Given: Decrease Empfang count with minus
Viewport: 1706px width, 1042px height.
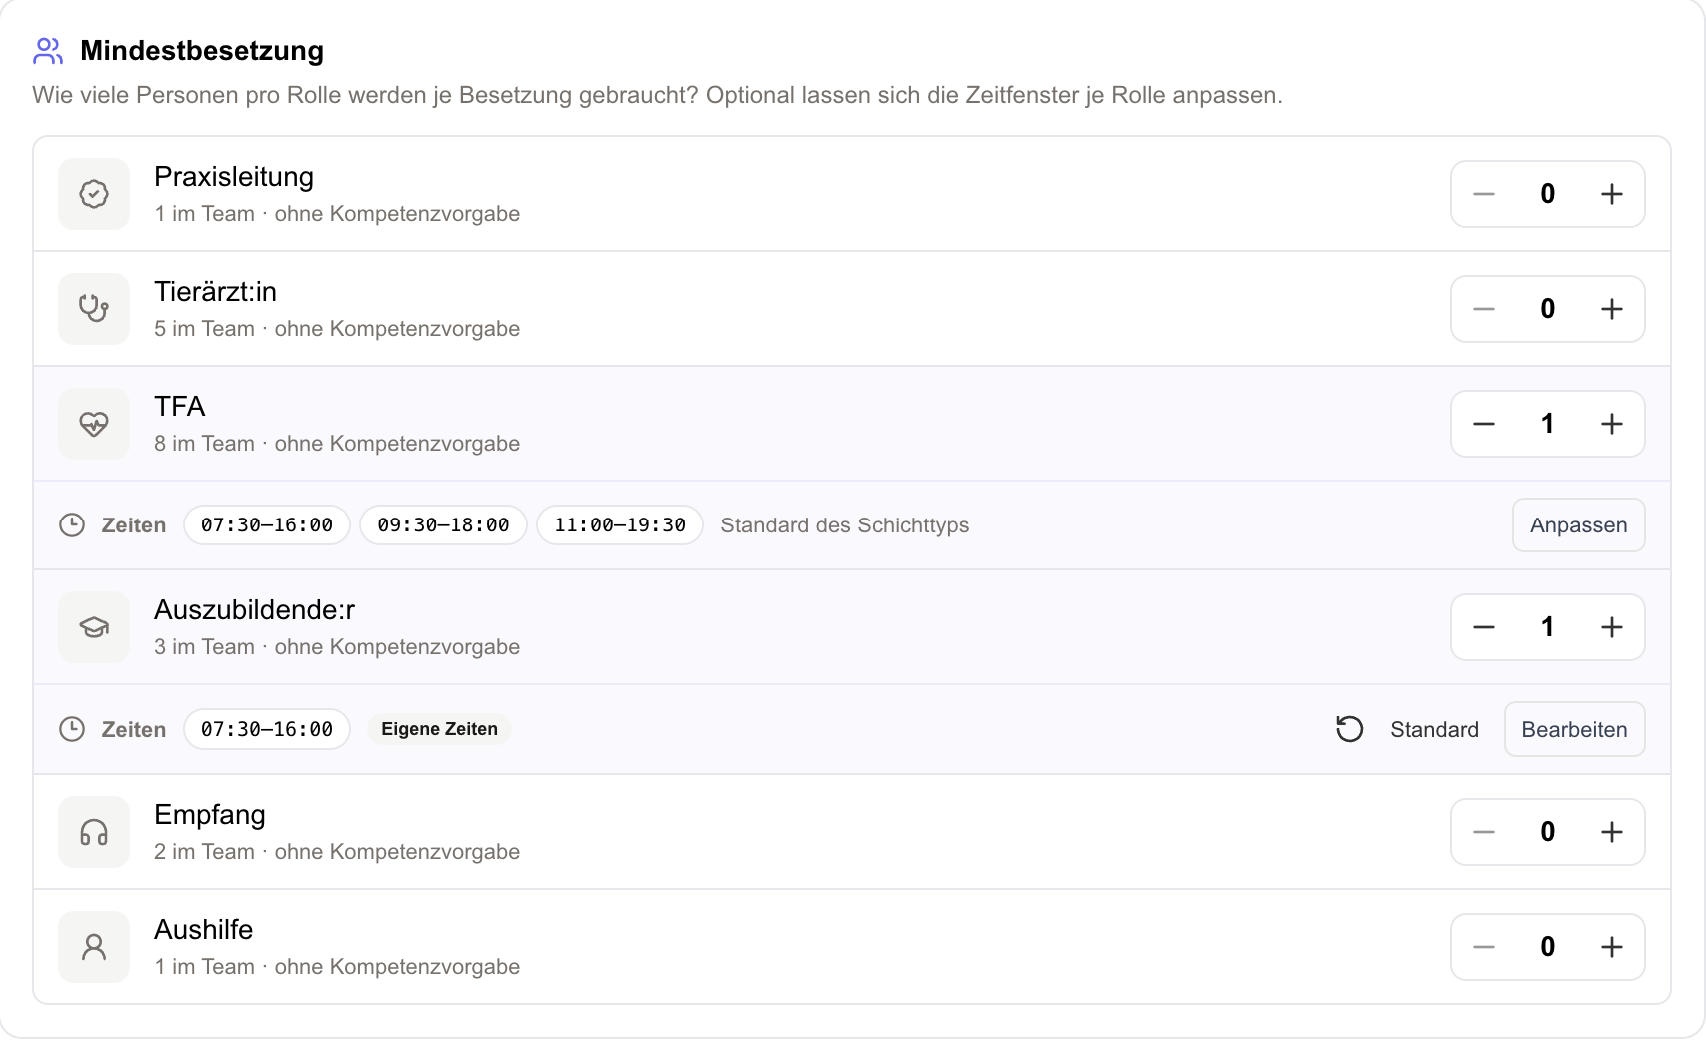Looking at the screenshot, I should point(1484,832).
